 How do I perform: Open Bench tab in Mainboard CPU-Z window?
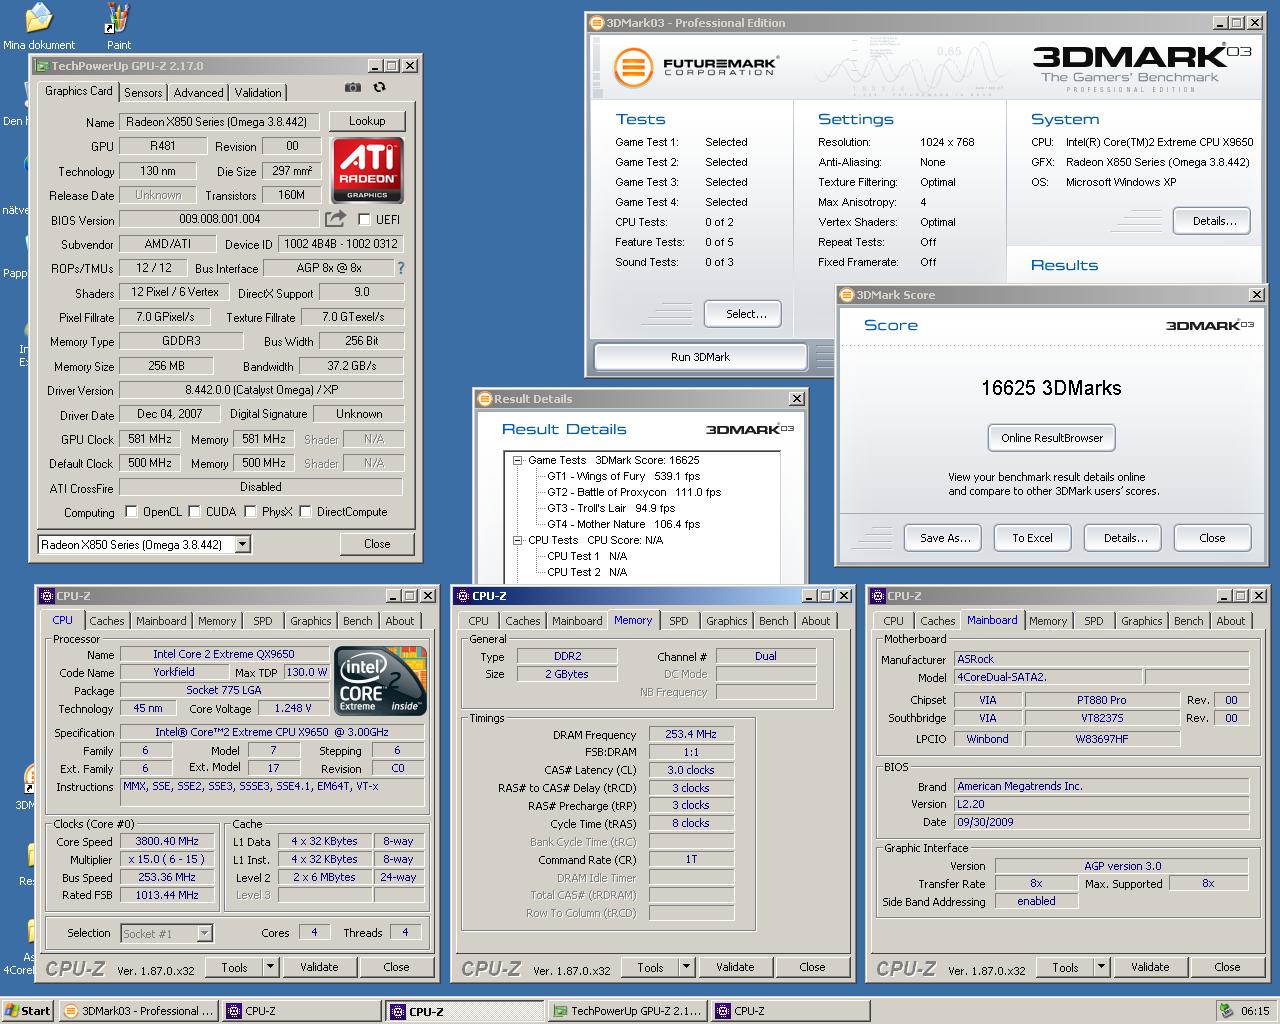click(1189, 621)
